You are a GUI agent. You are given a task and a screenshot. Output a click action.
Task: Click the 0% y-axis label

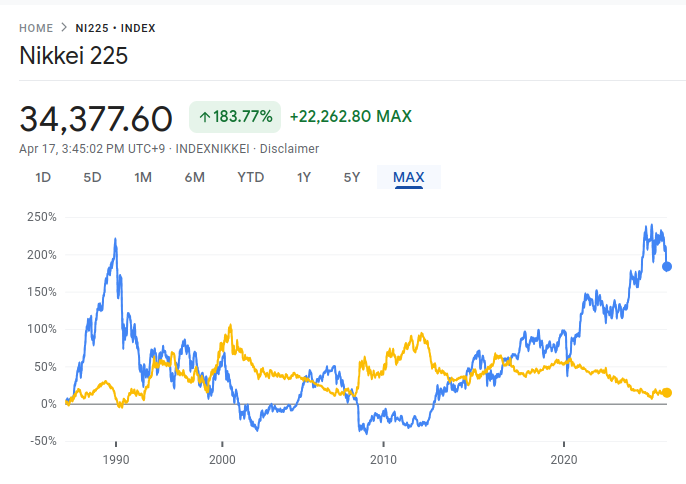49,404
